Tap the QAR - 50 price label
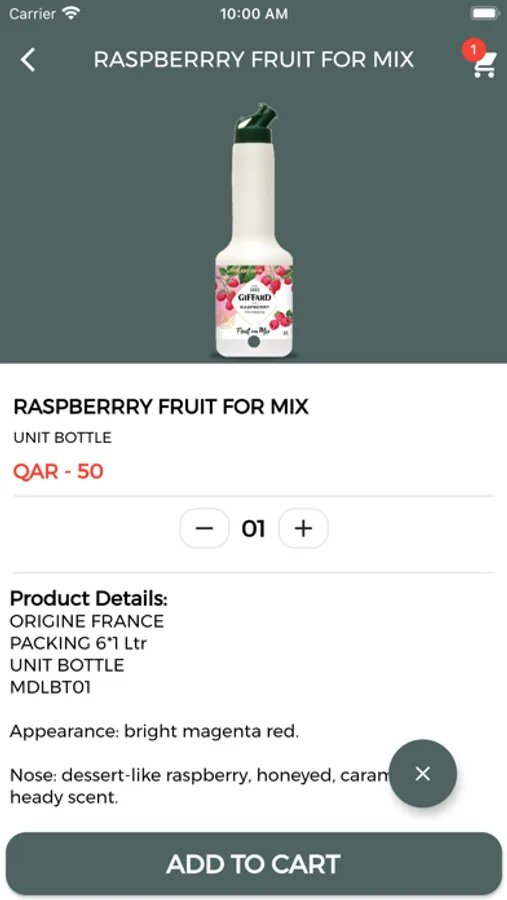The image size is (507, 900). (58, 471)
